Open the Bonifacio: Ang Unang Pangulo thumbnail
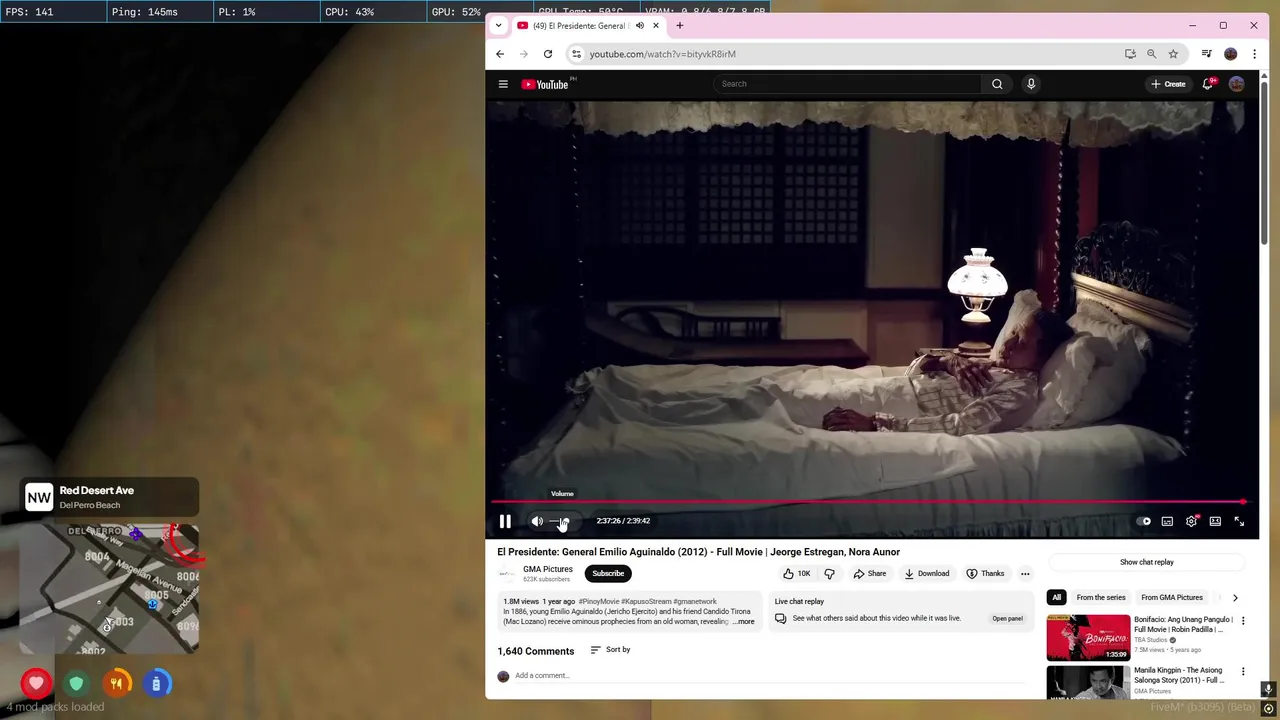Image resolution: width=1280 pixels, height=720 pixels. [1088, 638]
